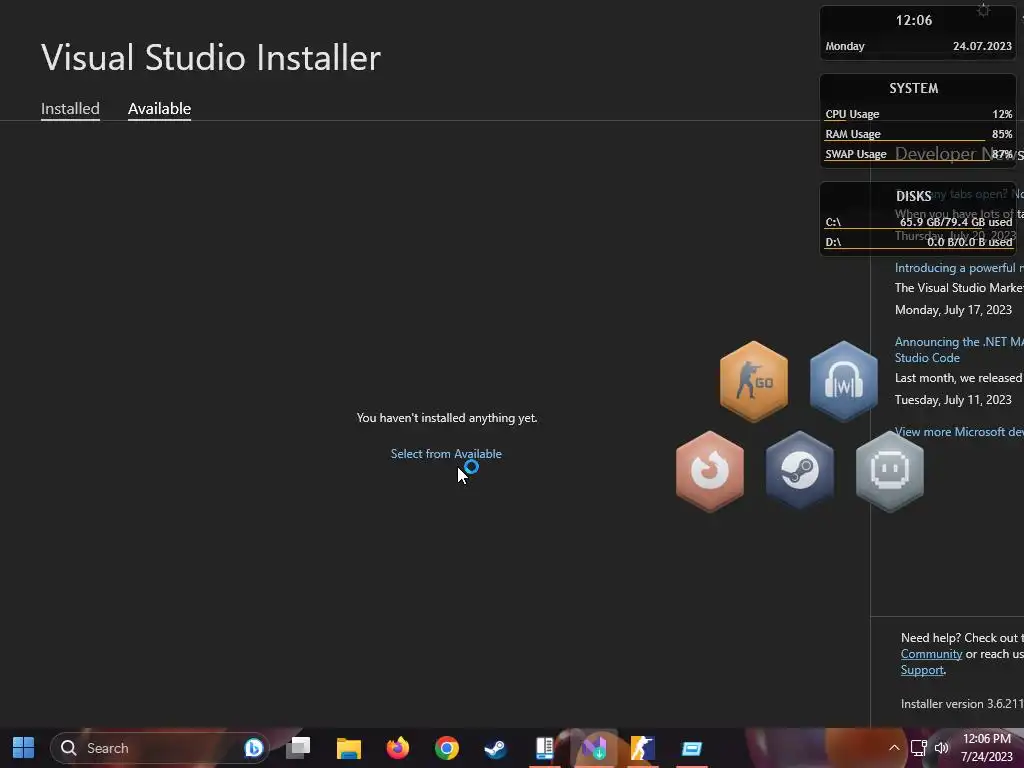Click the taskbar Search box
The image size is (1024, 768).
[x=159, y=748]
